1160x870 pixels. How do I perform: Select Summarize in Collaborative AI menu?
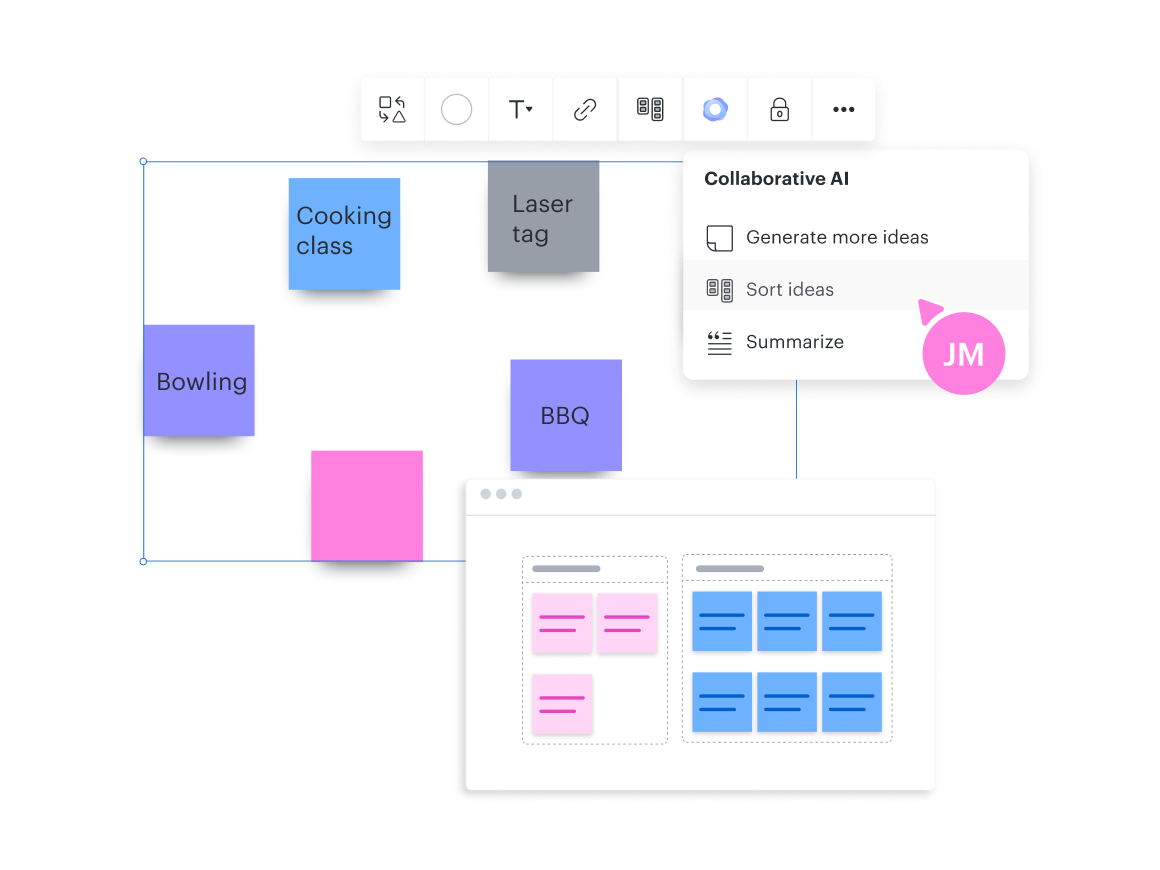coord(795,342)
